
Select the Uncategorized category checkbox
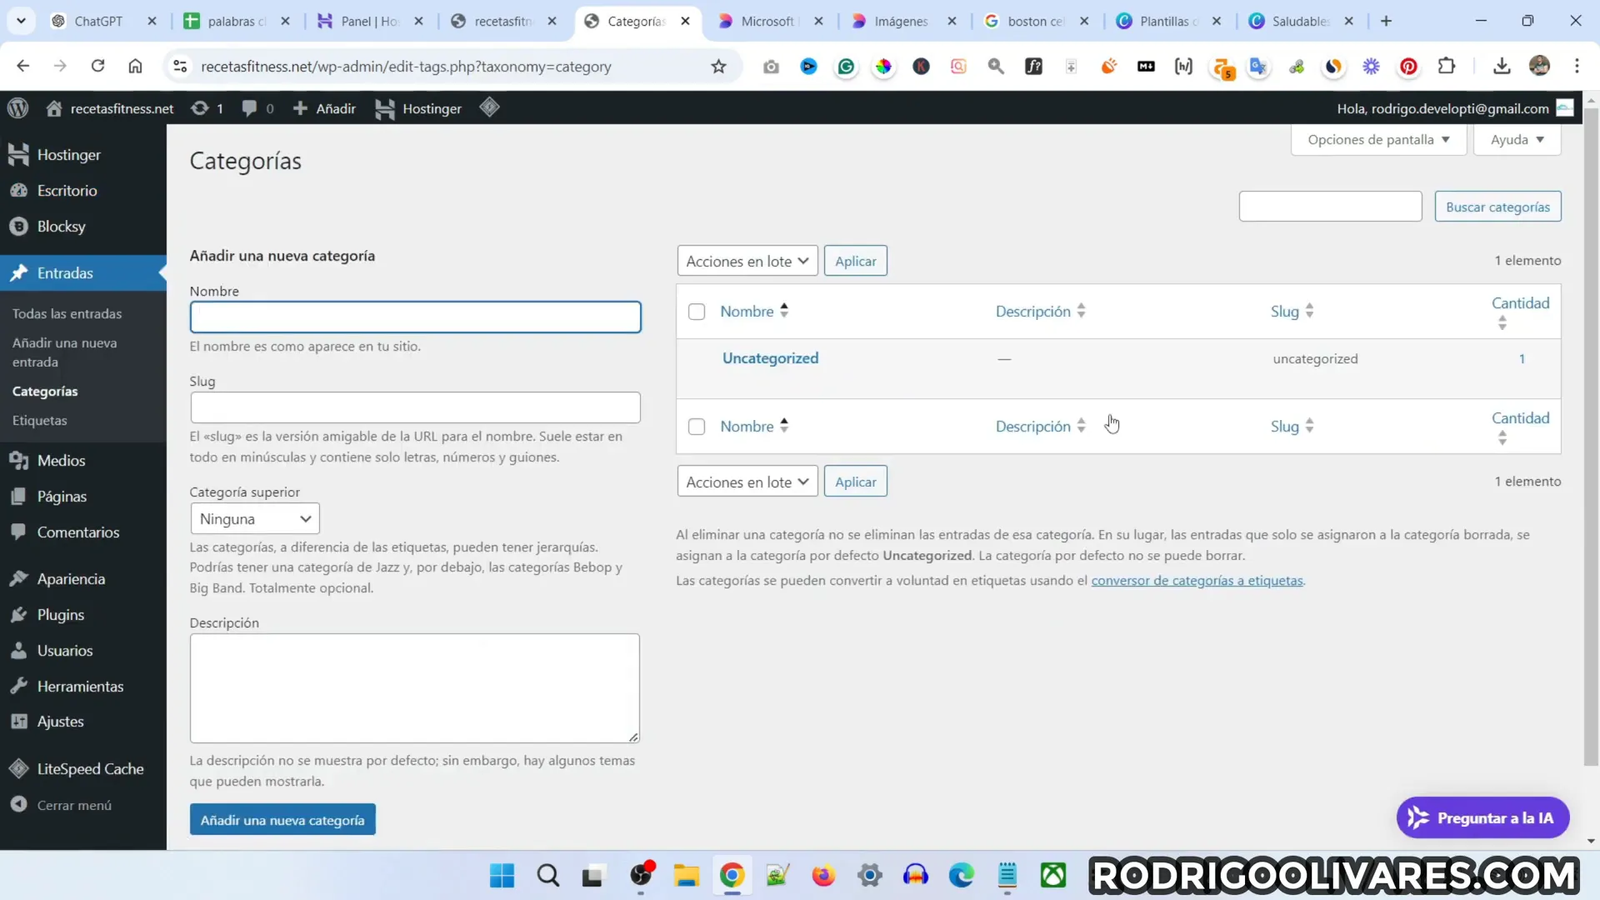(696, 358)
